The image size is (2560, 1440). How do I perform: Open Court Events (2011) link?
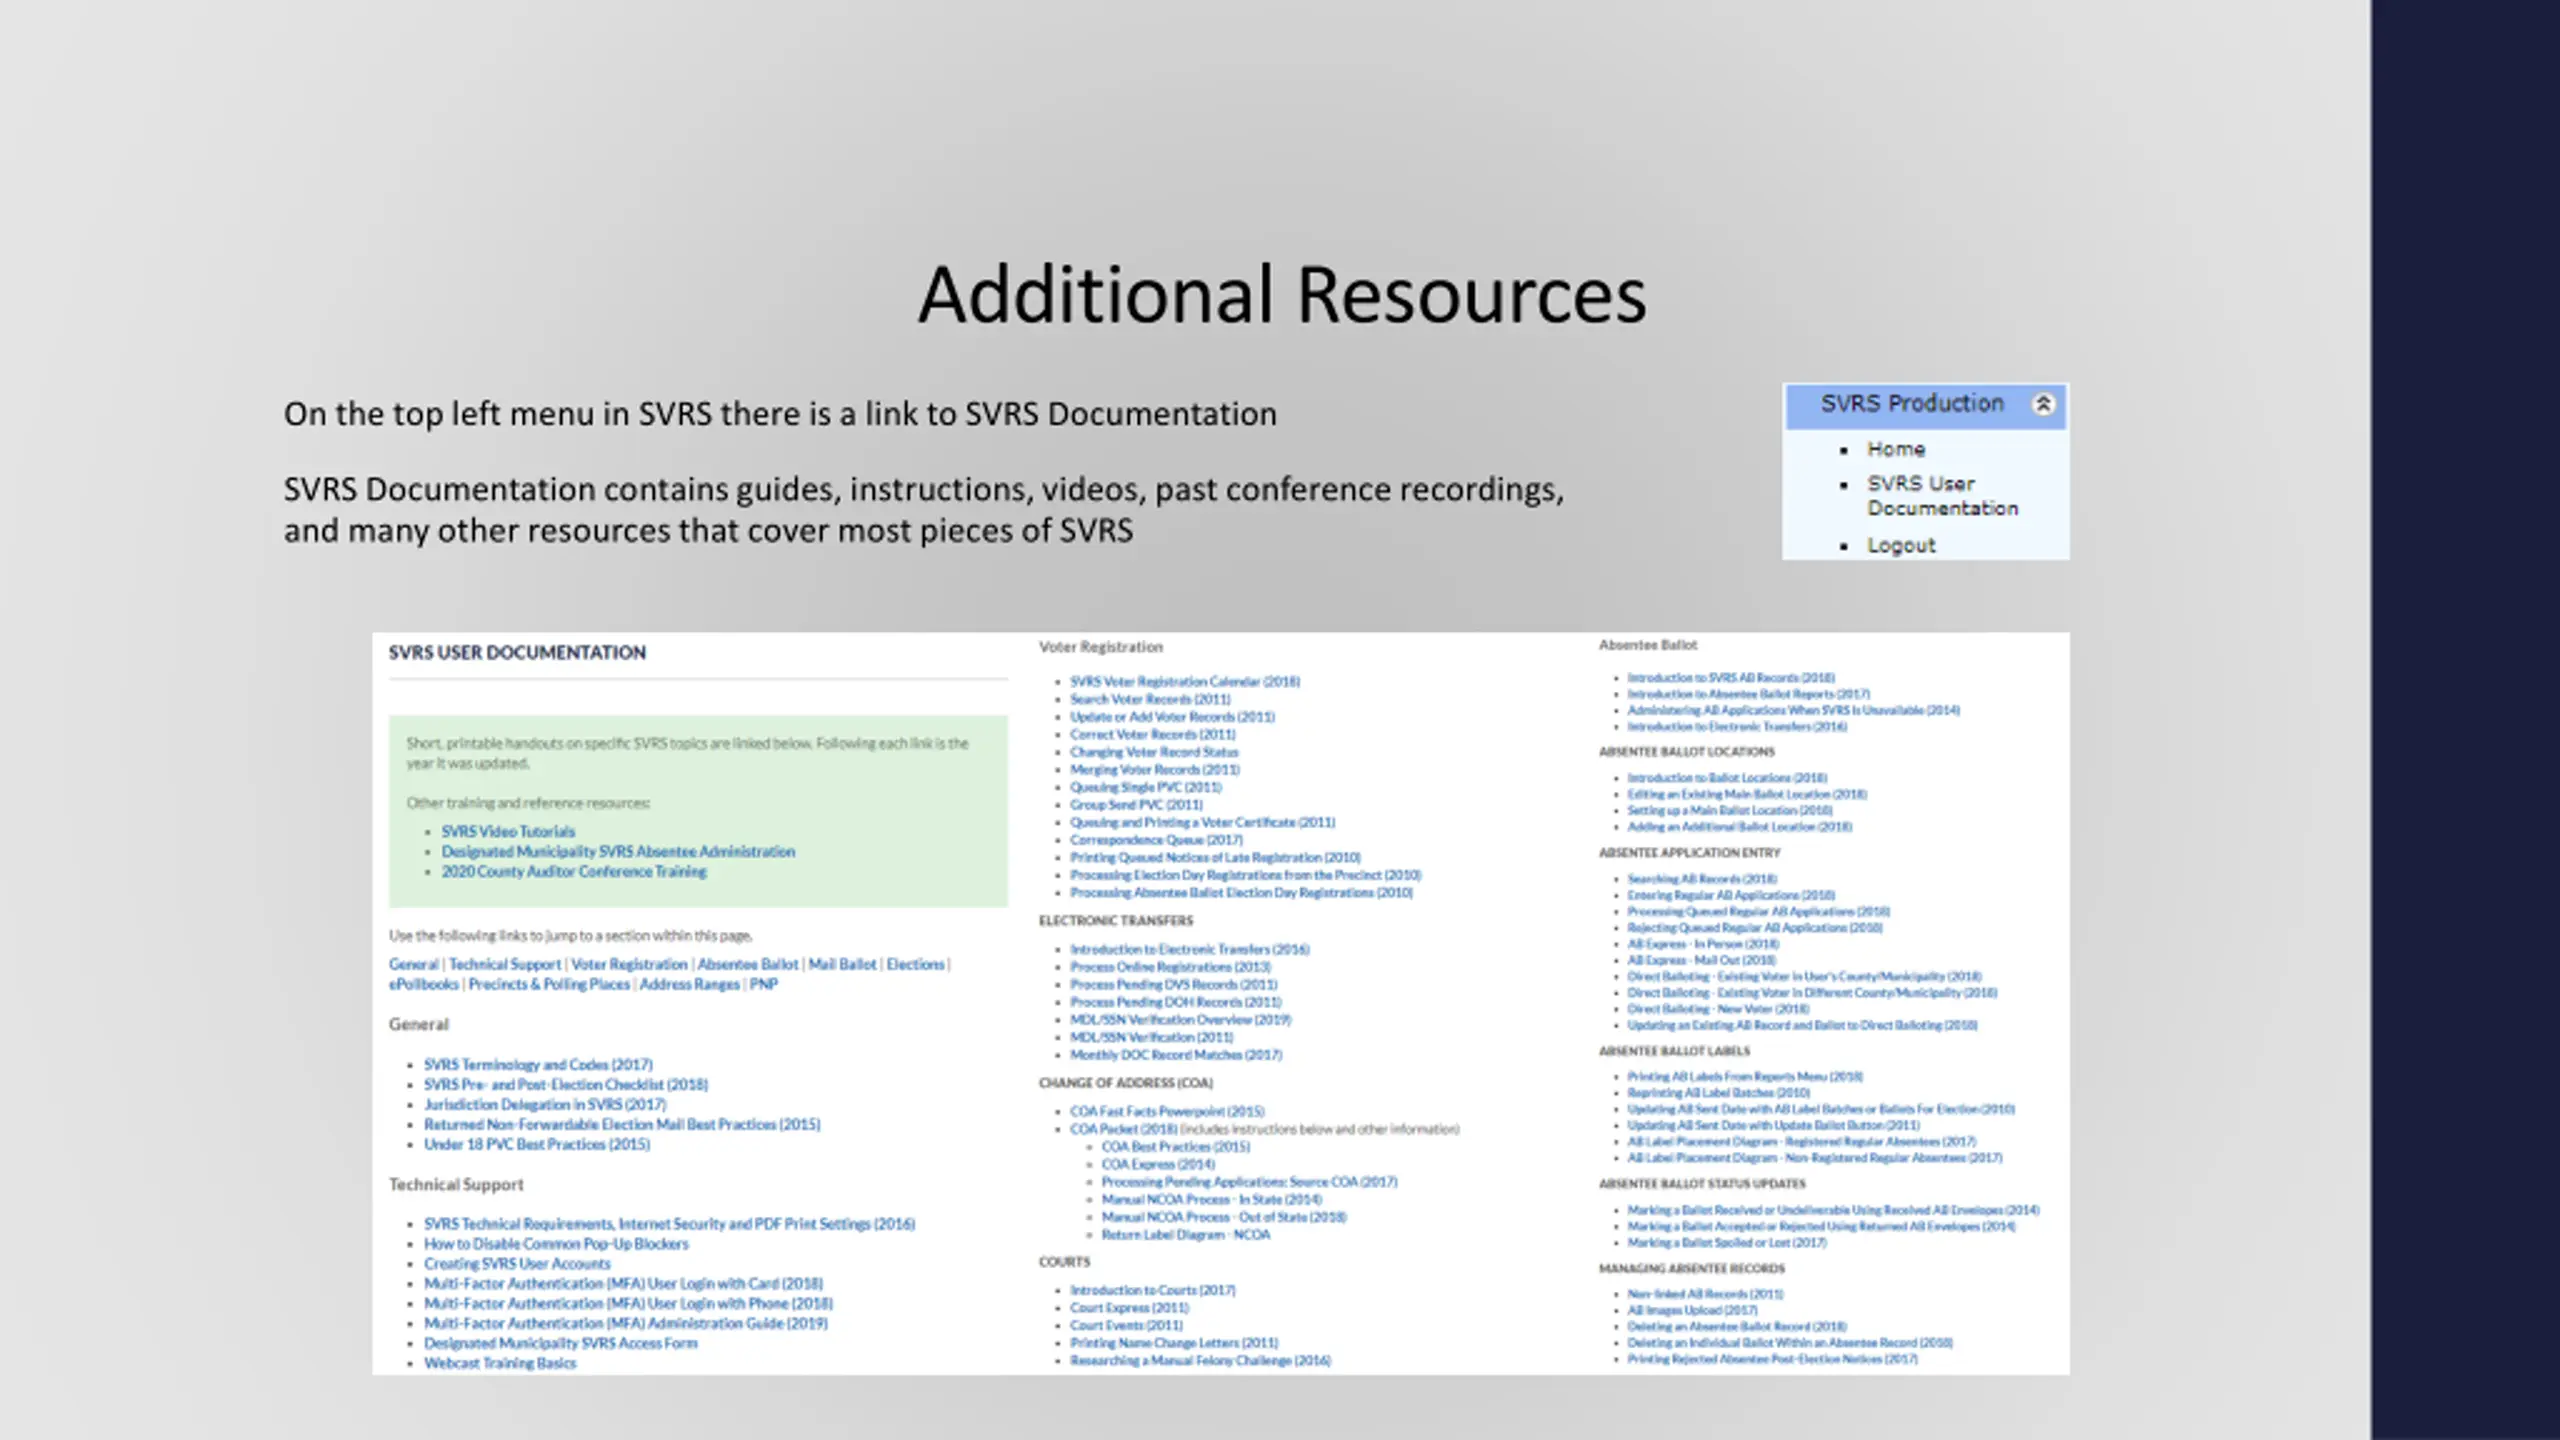[x=1126, y=1325]
